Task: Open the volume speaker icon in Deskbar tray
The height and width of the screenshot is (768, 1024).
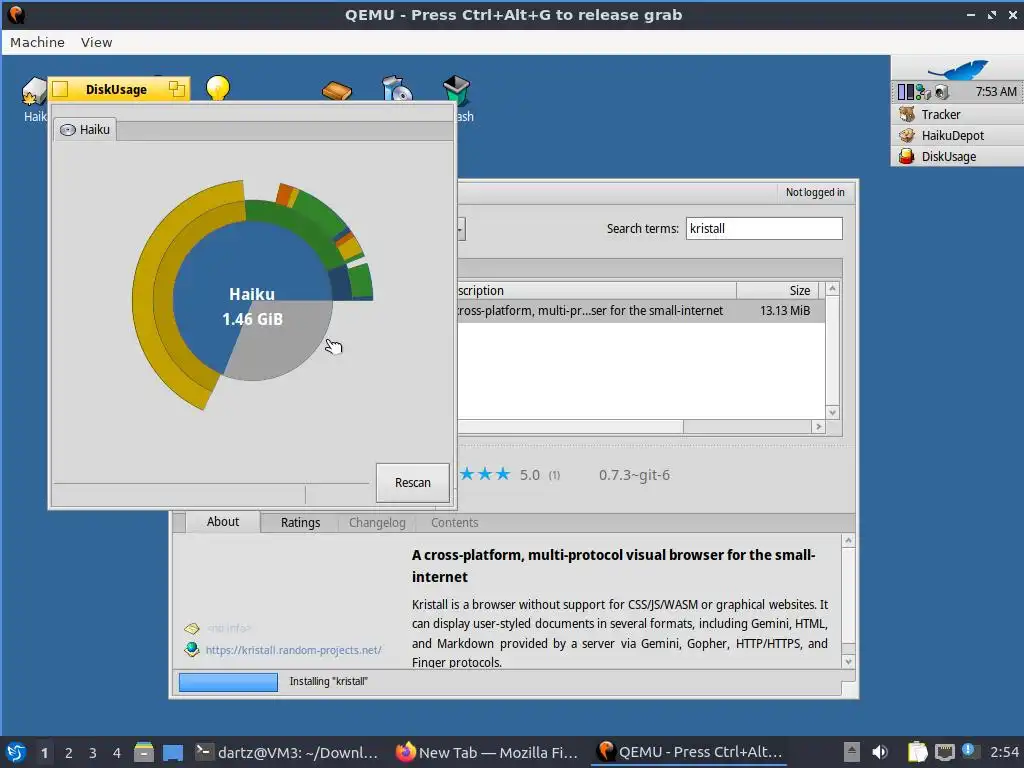Action: (941, 92)
